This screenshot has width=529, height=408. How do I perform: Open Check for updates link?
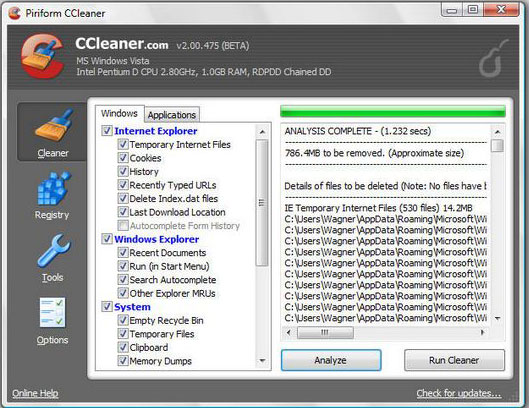[x=458, y=393]
